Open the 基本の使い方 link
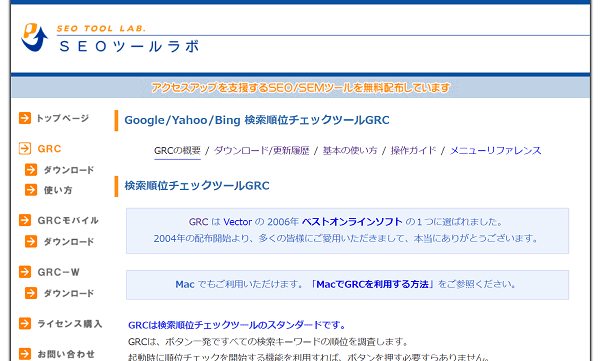This screenshot has height=361, width=600. [350, 150]
